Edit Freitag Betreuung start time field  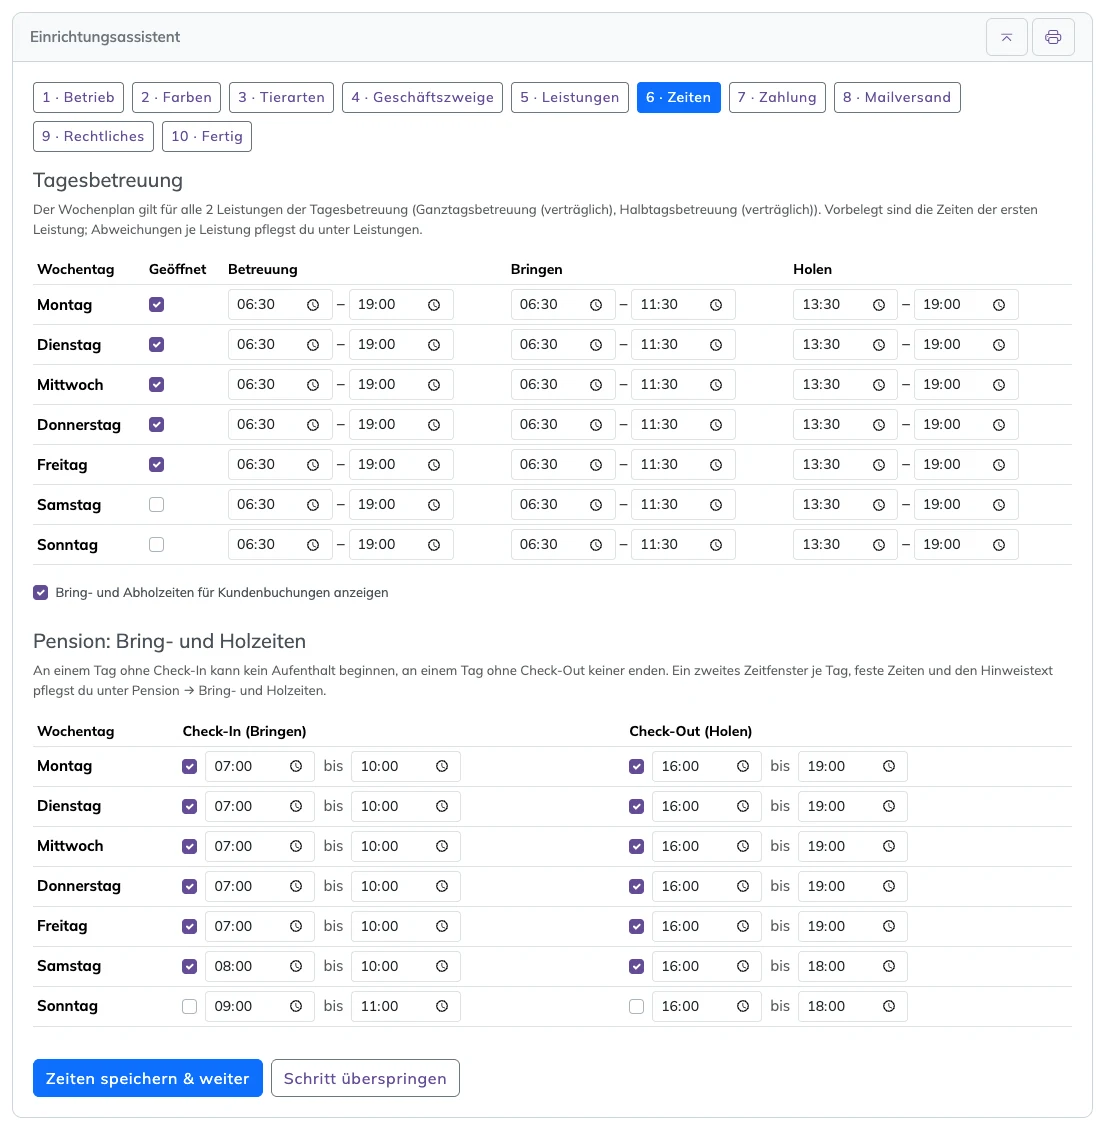(x=280, y=465)
